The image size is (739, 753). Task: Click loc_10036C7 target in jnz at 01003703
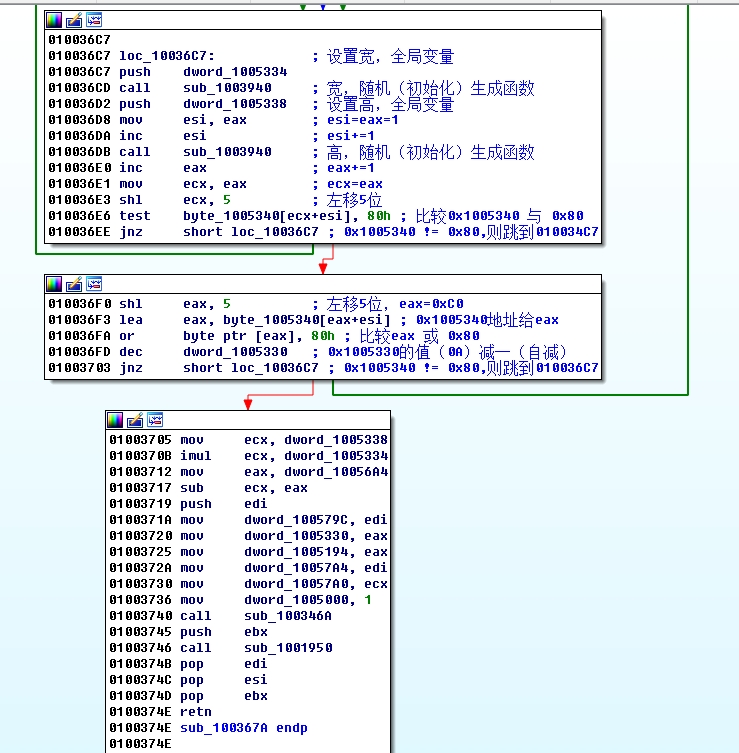[275, 368]
